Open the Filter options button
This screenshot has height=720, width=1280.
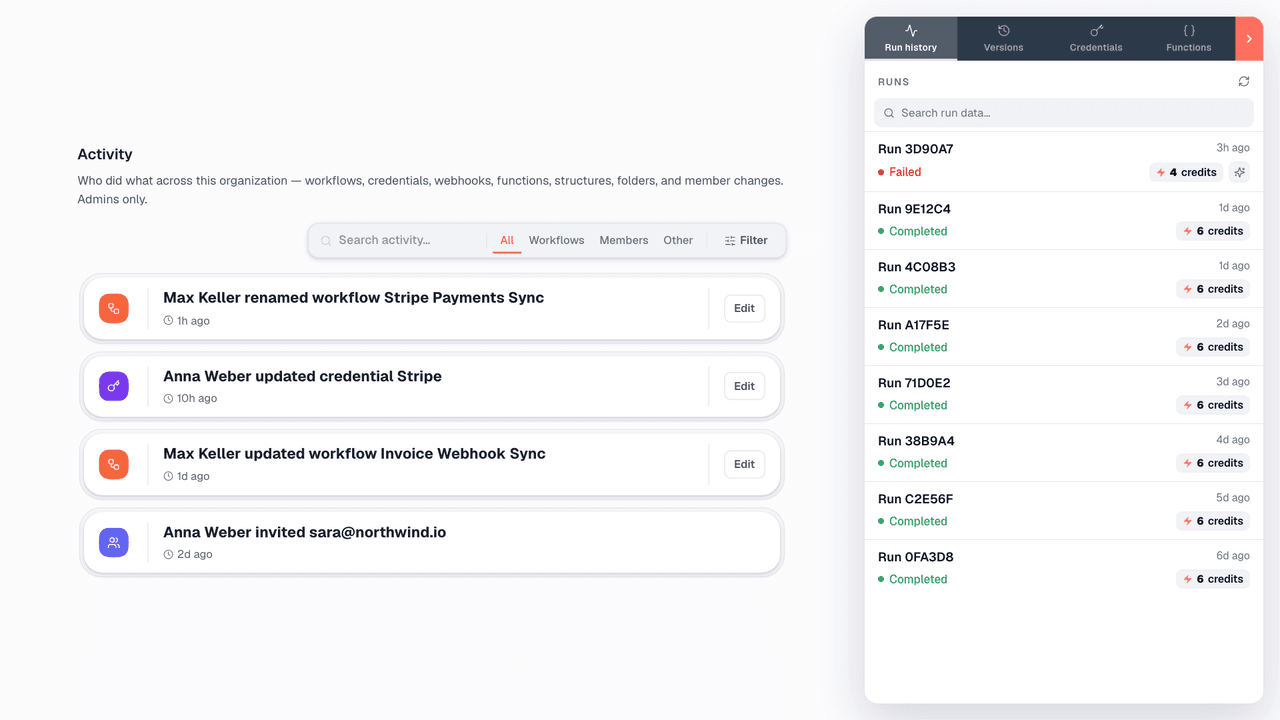pyautogui.click(x=746, y=240)
